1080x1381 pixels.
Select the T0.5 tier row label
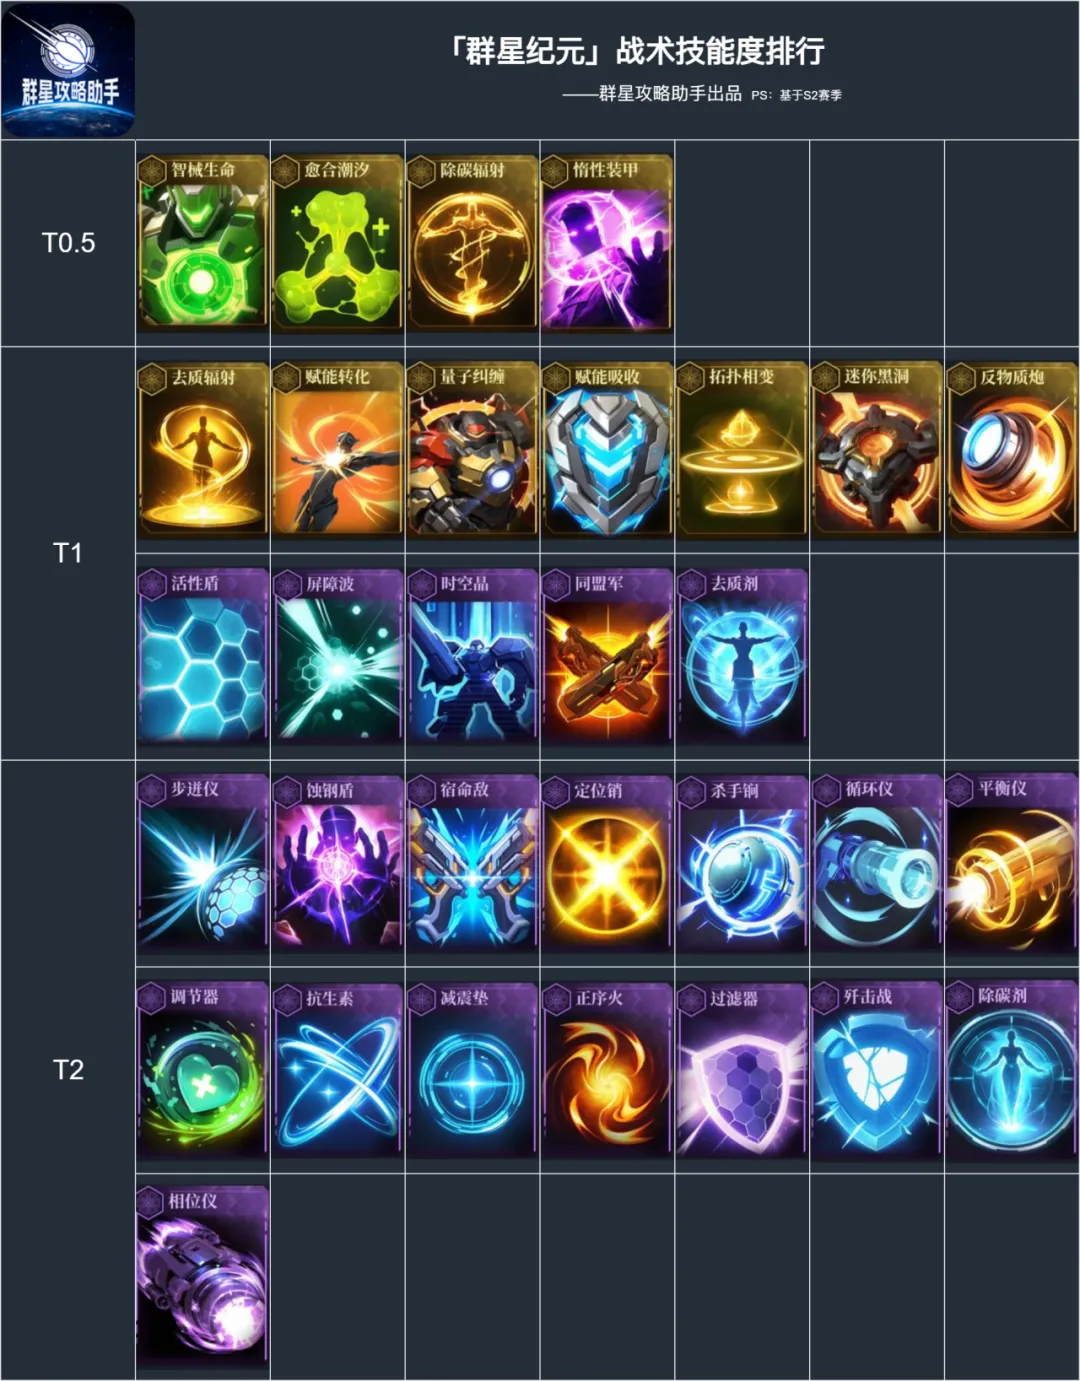pos(68,243)
